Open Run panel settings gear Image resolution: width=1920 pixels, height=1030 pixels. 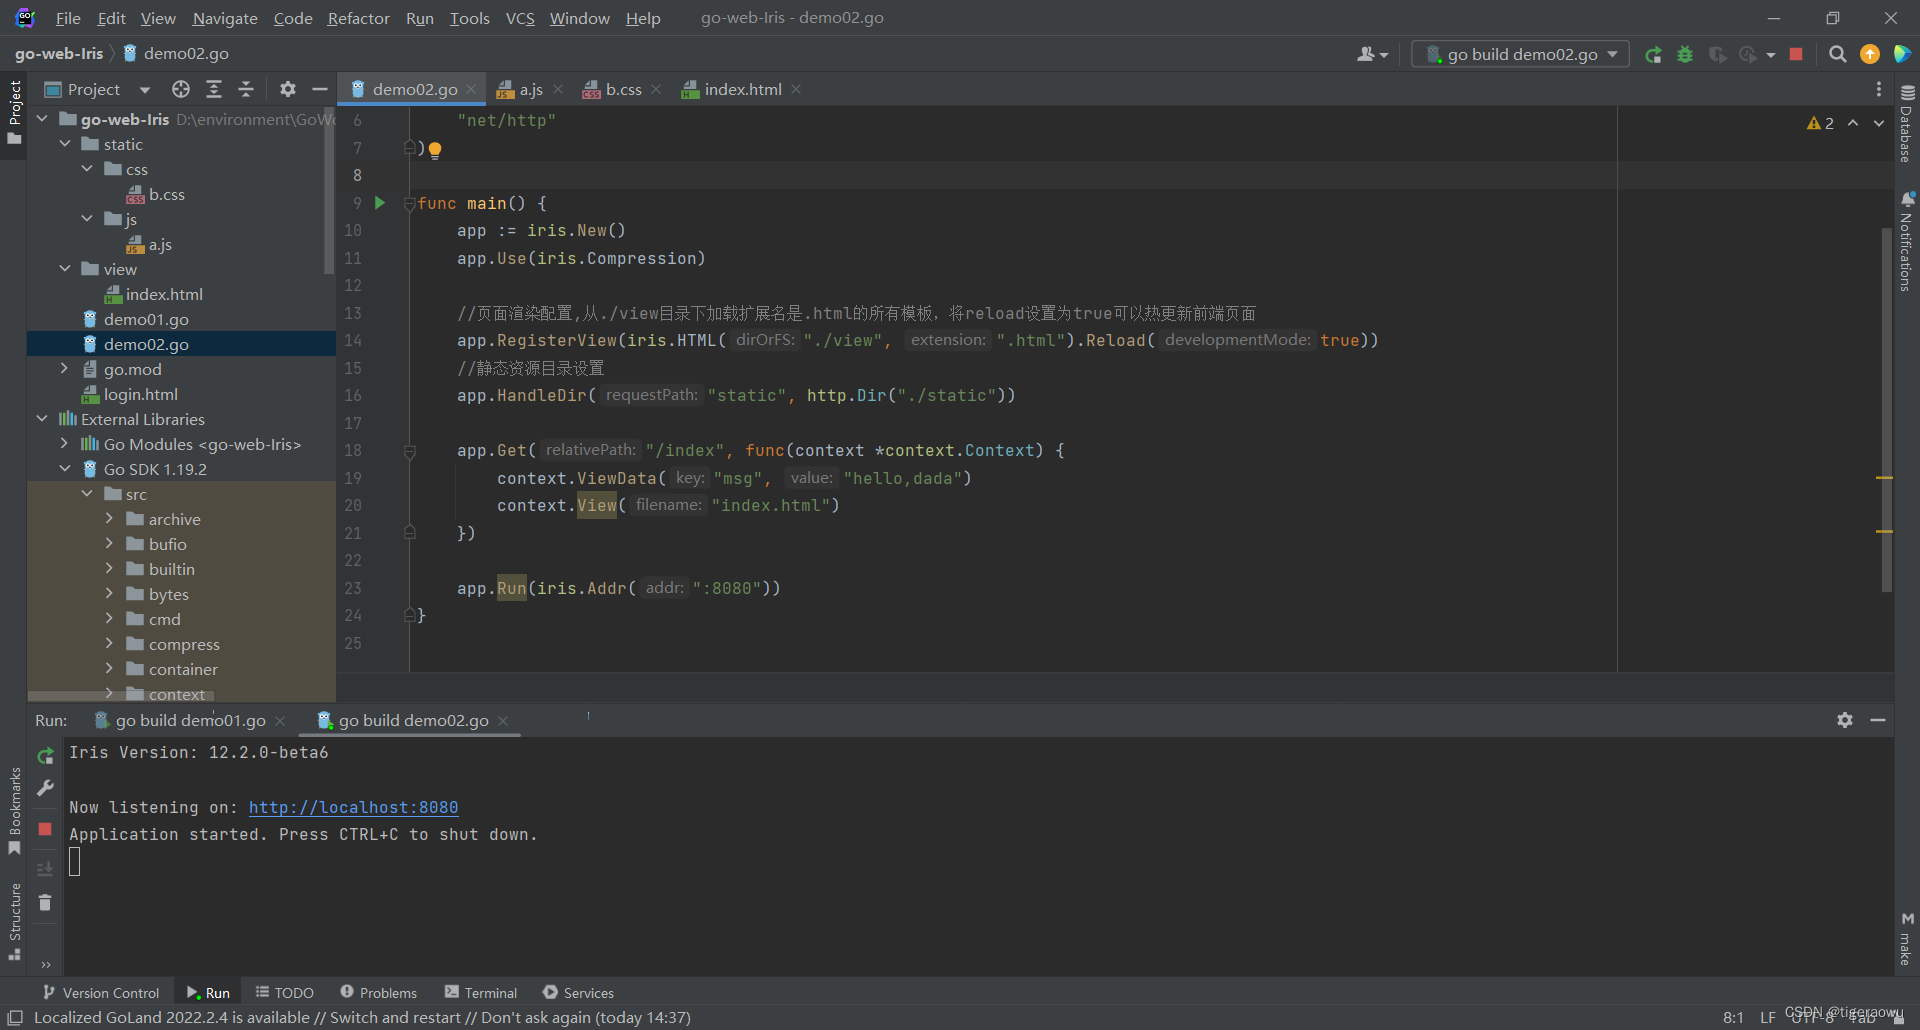[x=1845, y=720]
